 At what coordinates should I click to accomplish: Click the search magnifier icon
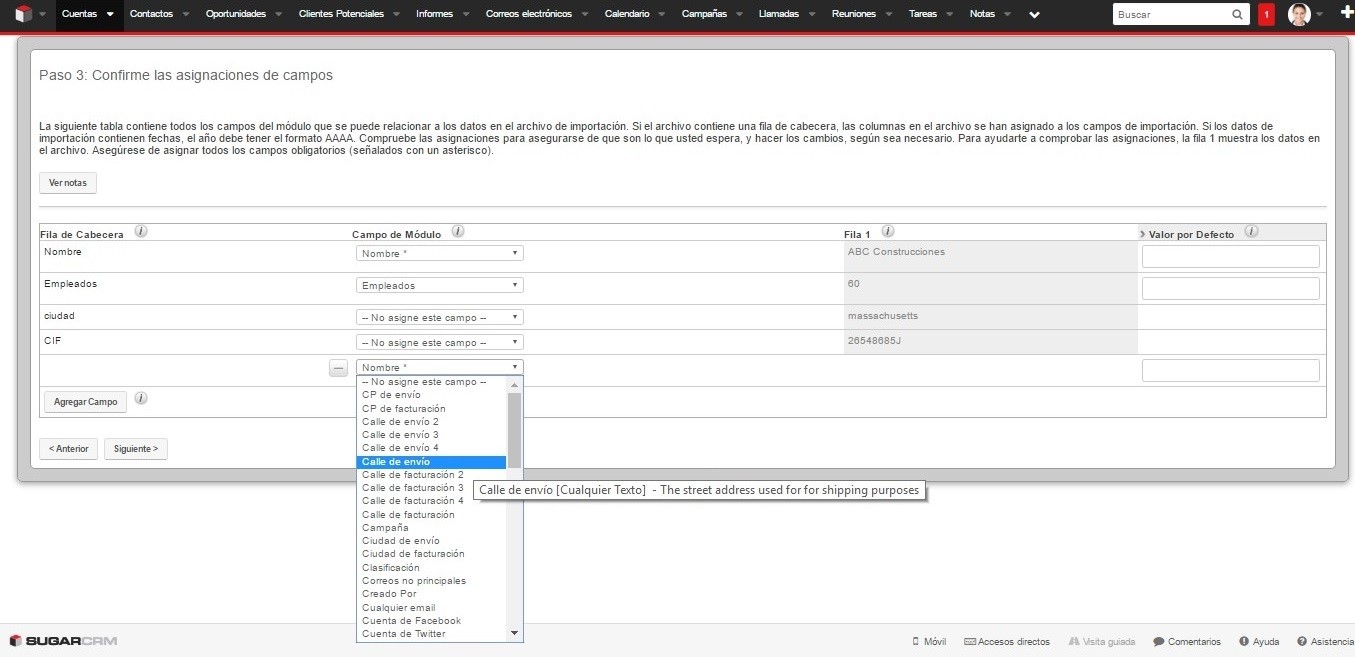point(1237,15)
